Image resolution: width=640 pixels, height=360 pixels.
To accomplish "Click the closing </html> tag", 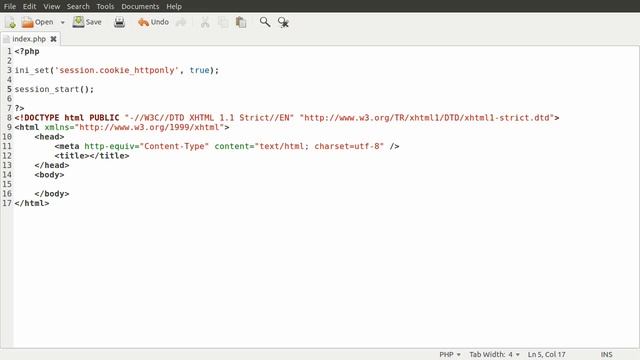I will 32,203.
